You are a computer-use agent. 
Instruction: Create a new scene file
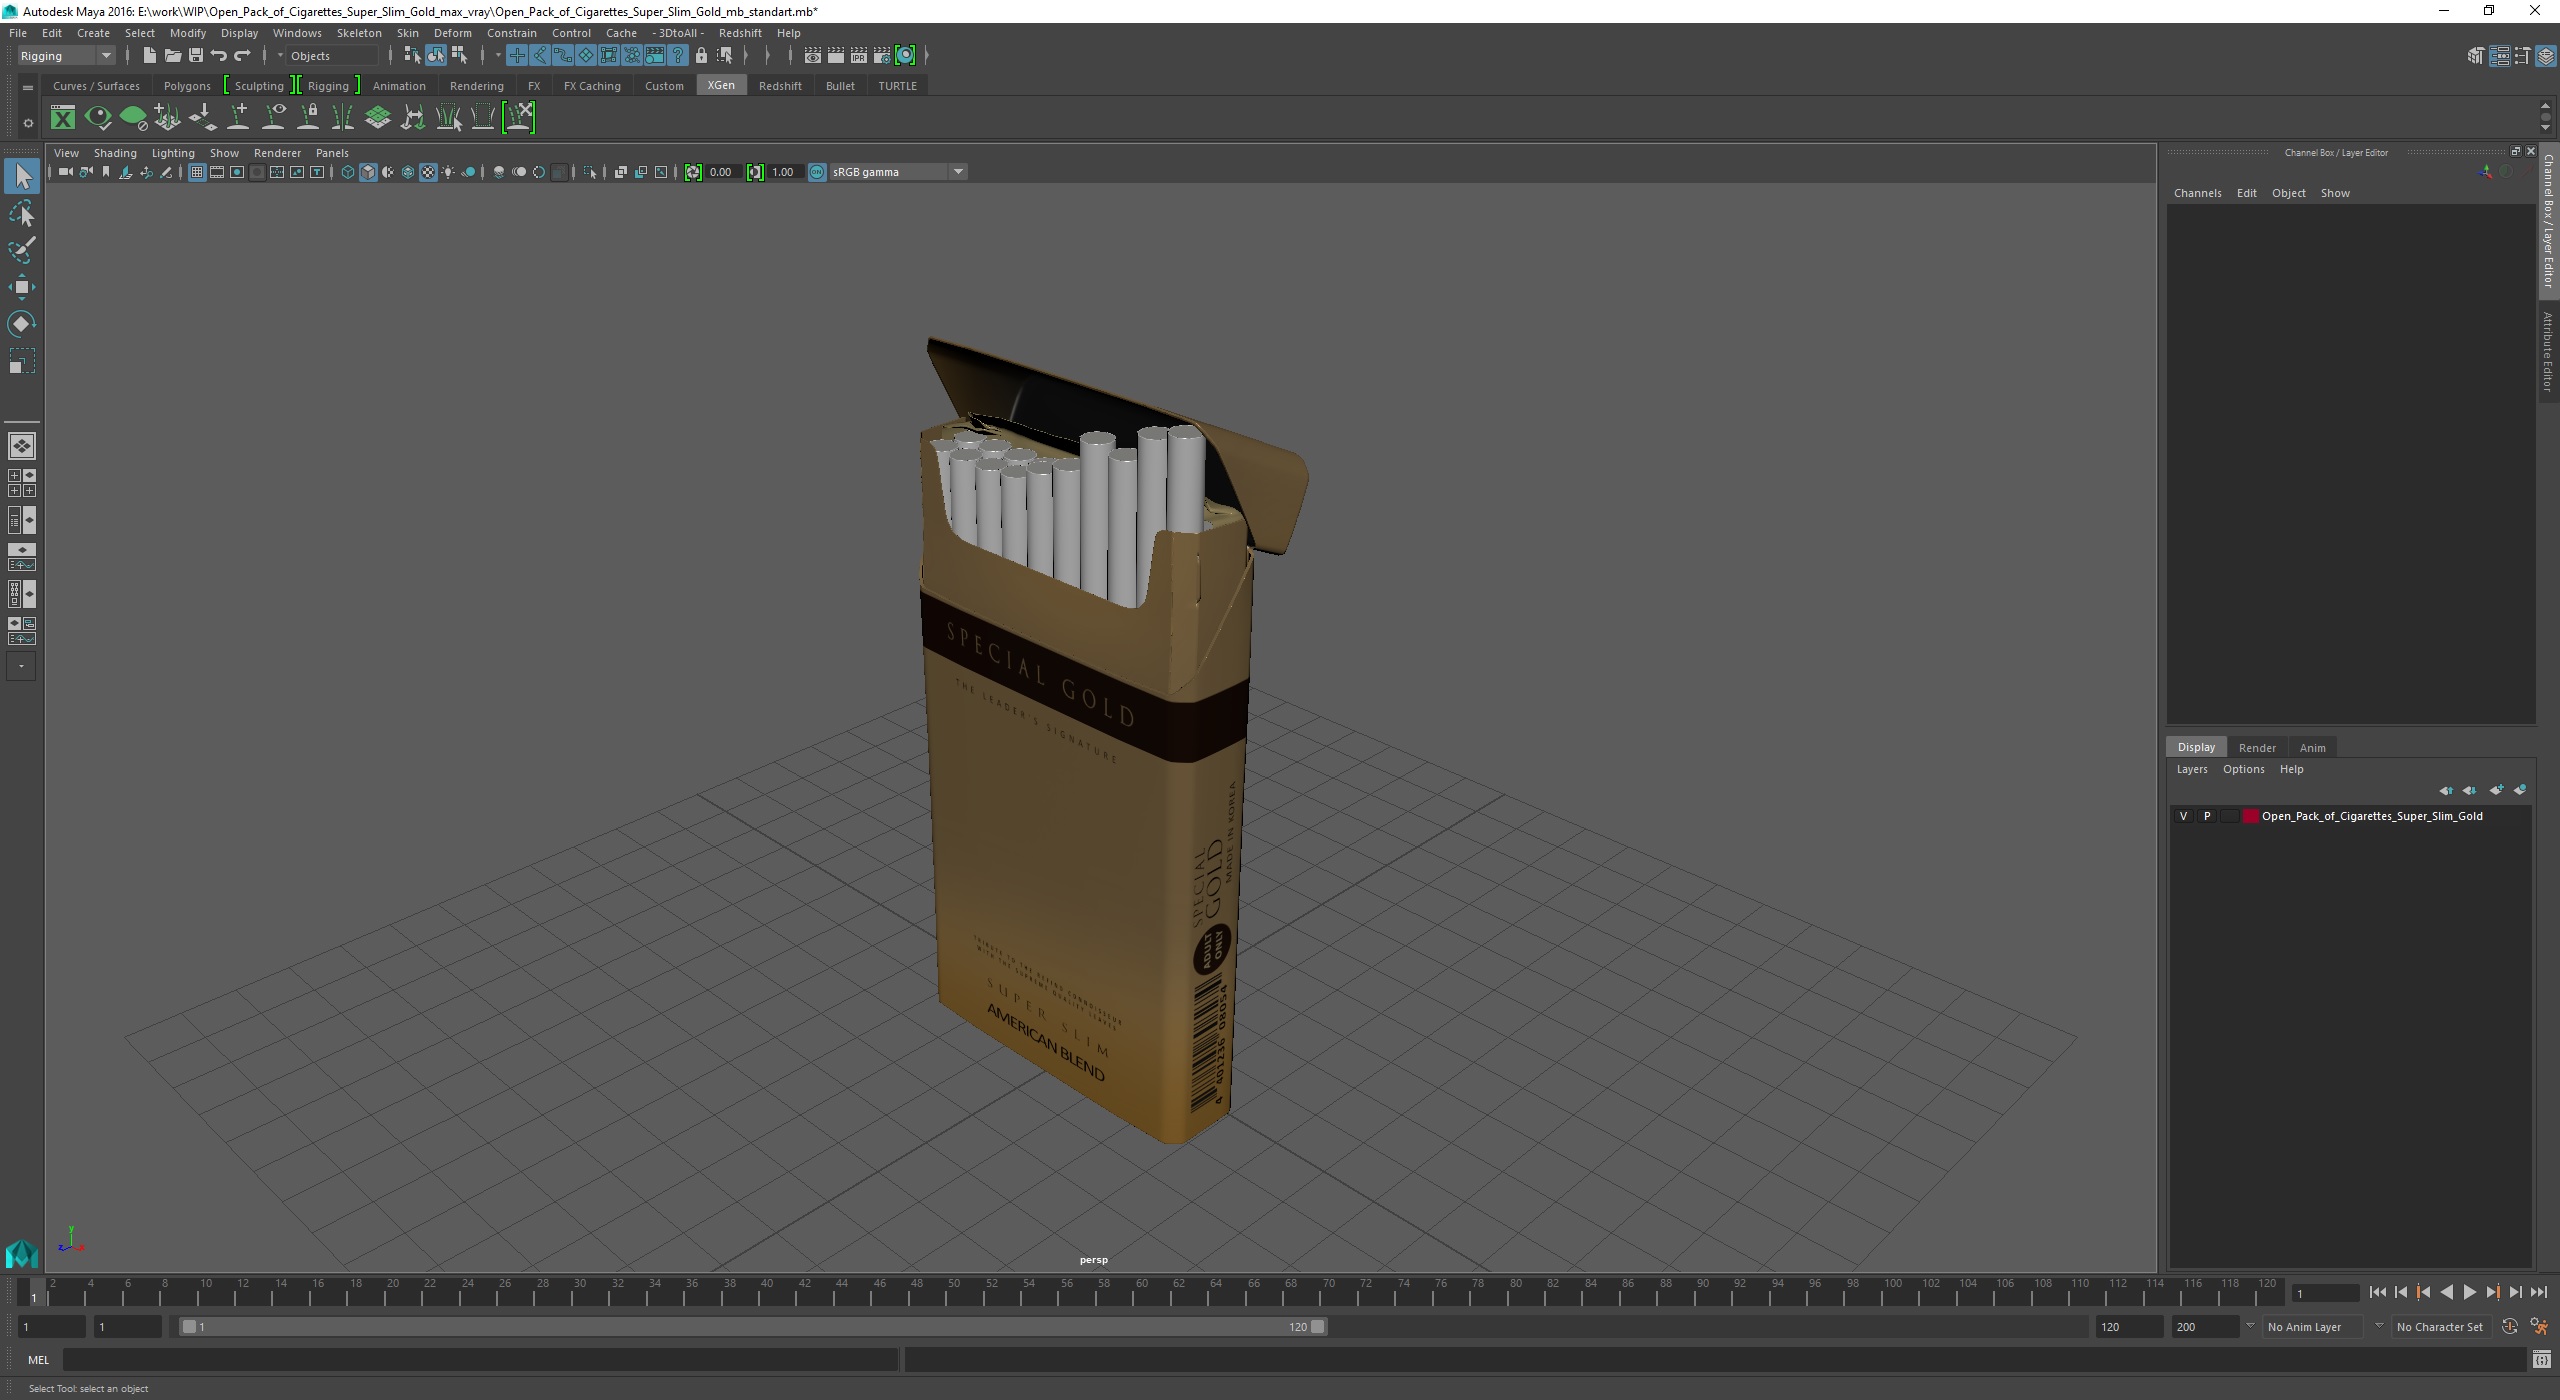[x=149, y=55]
